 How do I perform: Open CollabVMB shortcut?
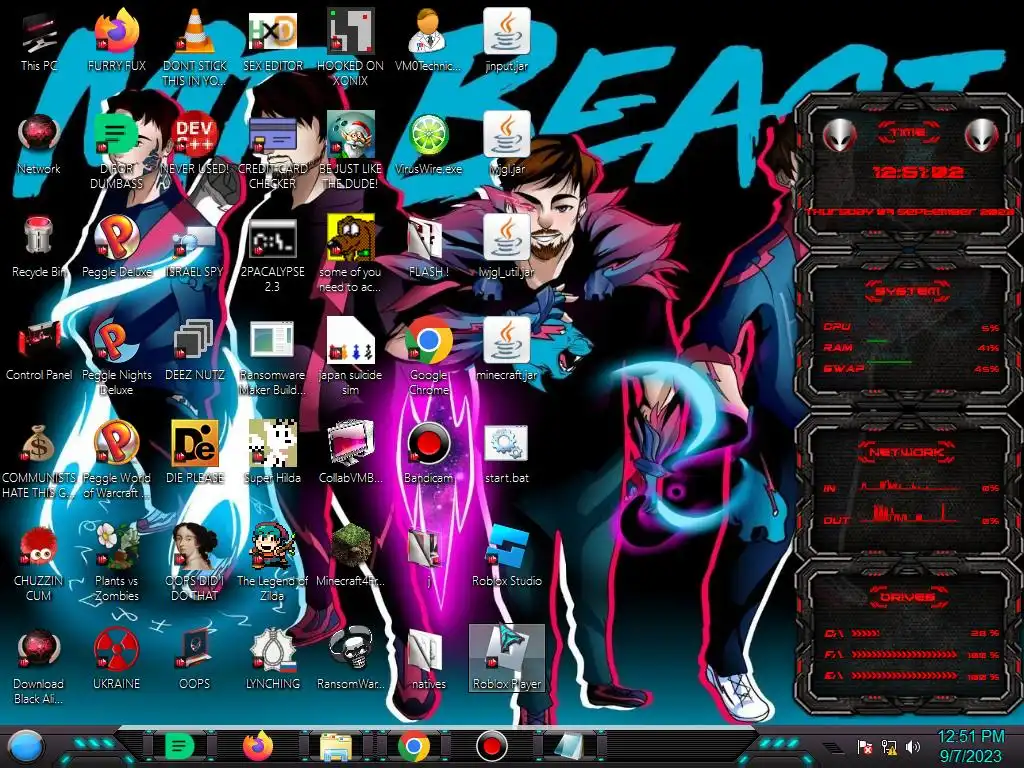350,453
